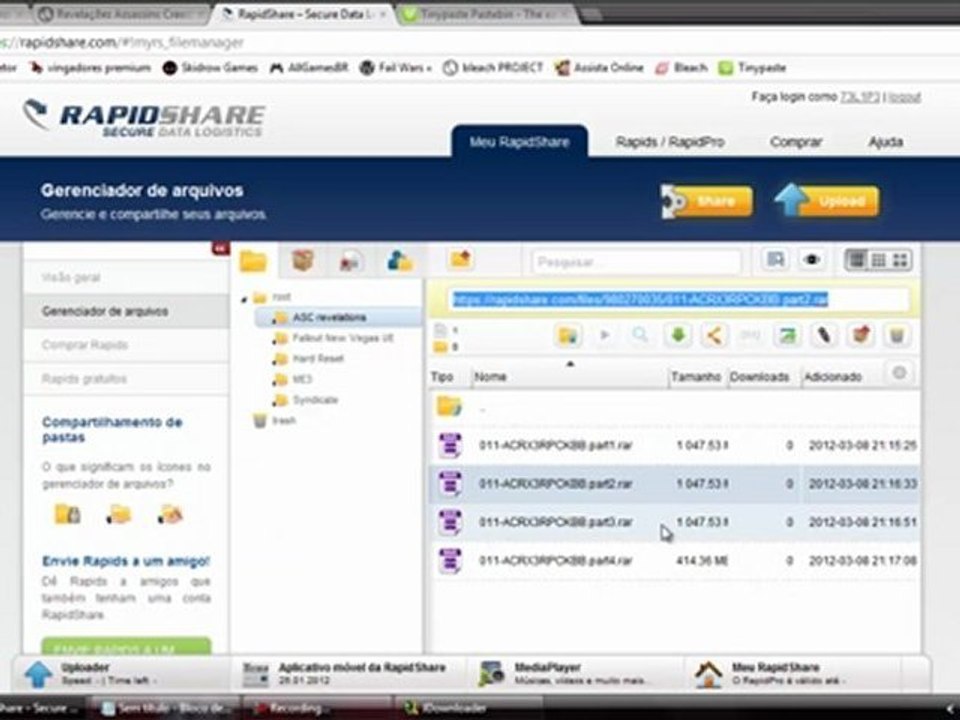Click the Uploader blue arrow icon
Screen dimensions: 960x720
38,674
